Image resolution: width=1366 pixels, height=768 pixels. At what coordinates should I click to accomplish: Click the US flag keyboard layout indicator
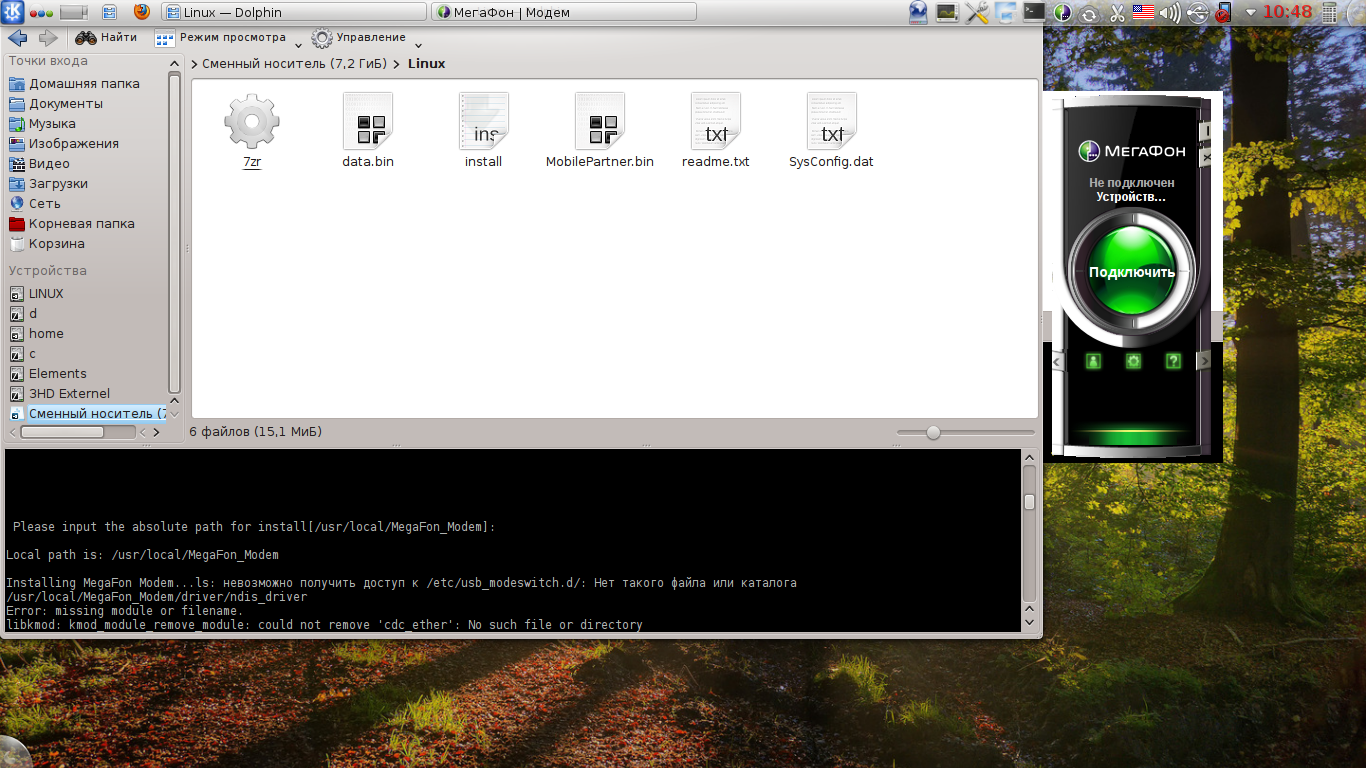(1143, 13)
